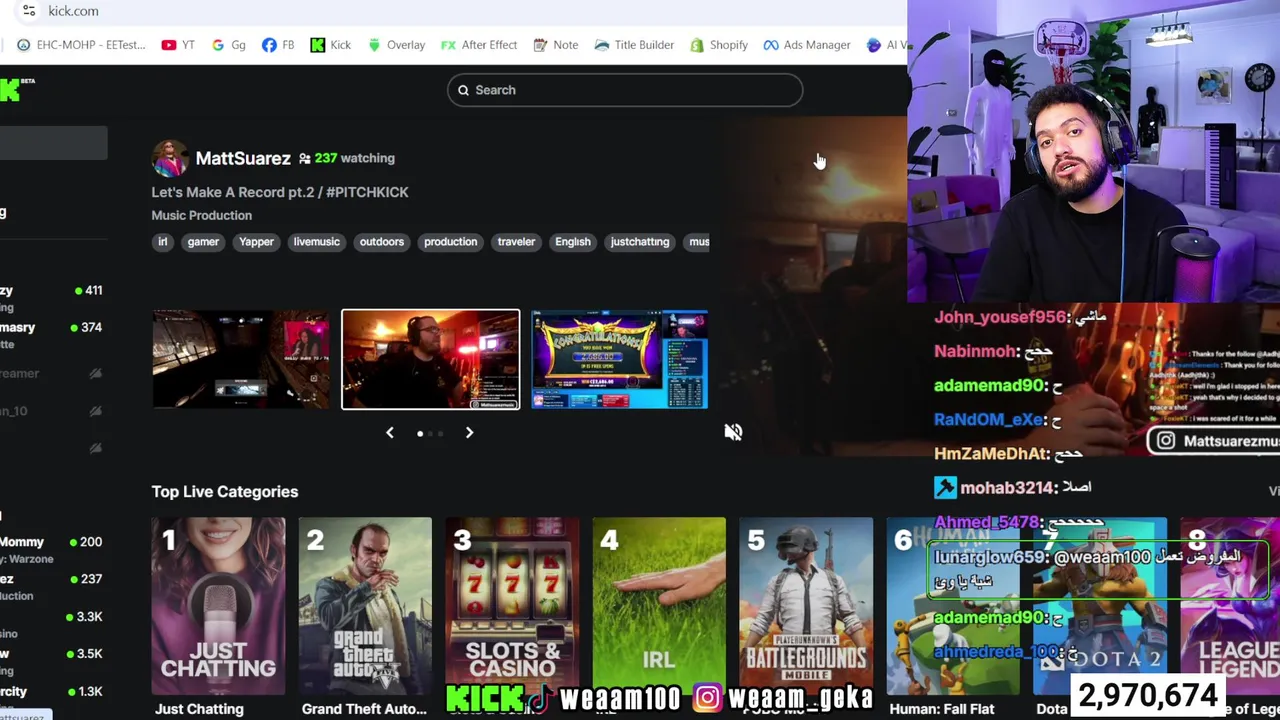Screen dimensions: 1280x720
Task: Open the site info icon beside kick.com
Action: coord(28,11)
